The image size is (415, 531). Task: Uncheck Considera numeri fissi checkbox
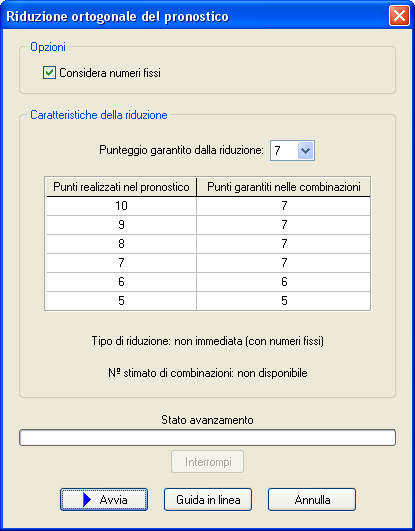pyautogui.click(x=49, y=73)
